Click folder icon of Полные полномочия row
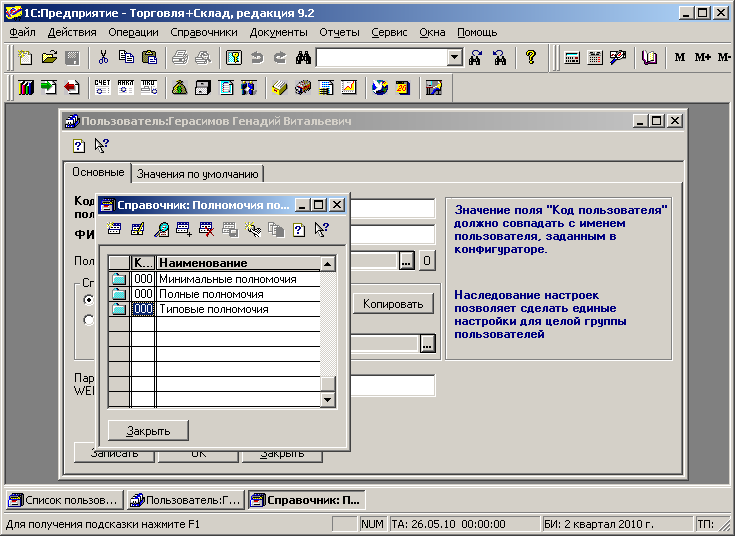735x536 pixels. click(x=119, y=294)
